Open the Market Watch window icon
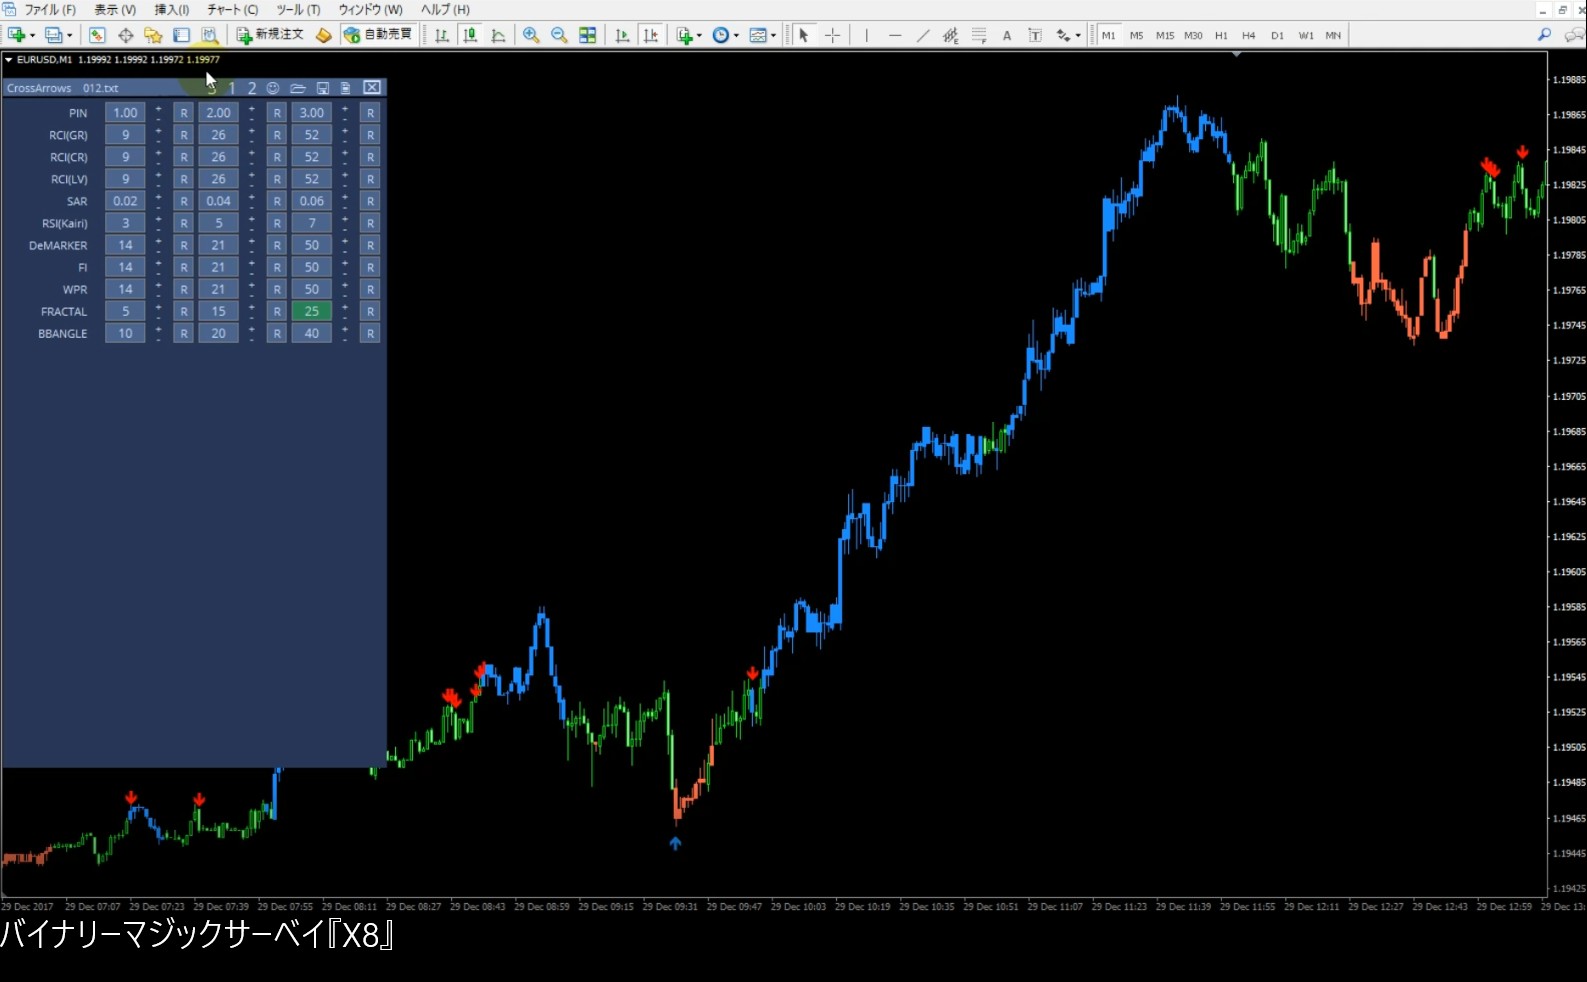The width and height of the screenshot is (1587, 982). 97,35
